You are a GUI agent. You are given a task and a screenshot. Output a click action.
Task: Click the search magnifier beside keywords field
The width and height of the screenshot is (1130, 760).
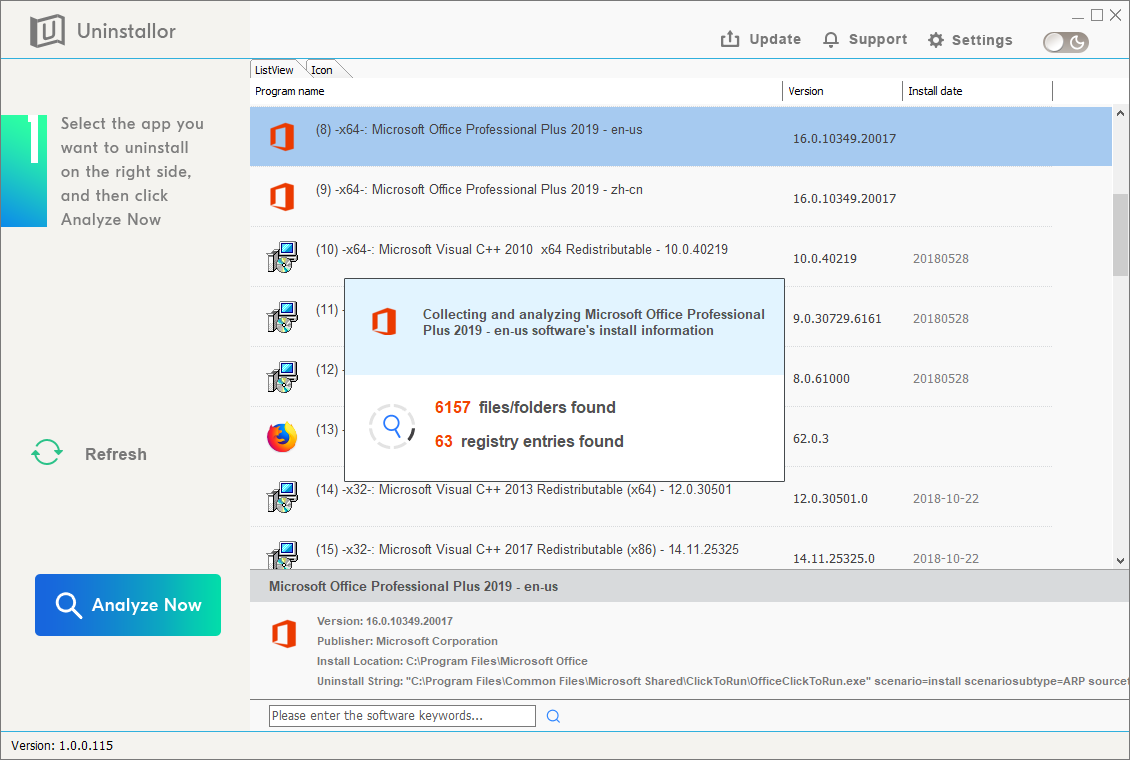point(553,716)
